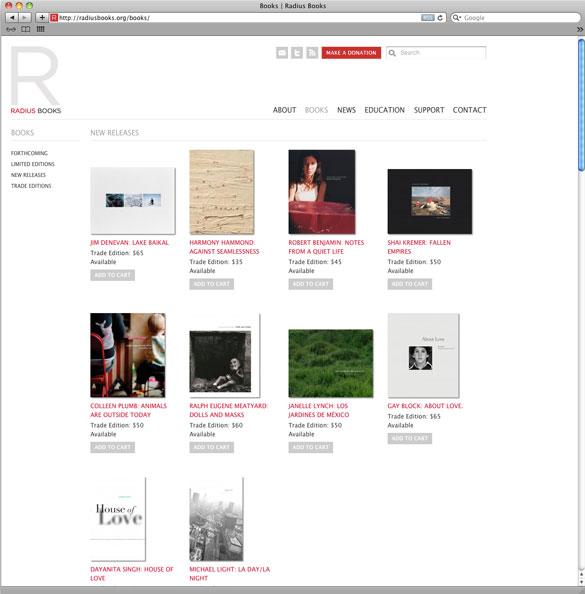Click the Gay Block: About Love title
This screenshot has width=585, height=594.
tap(425, 406)
